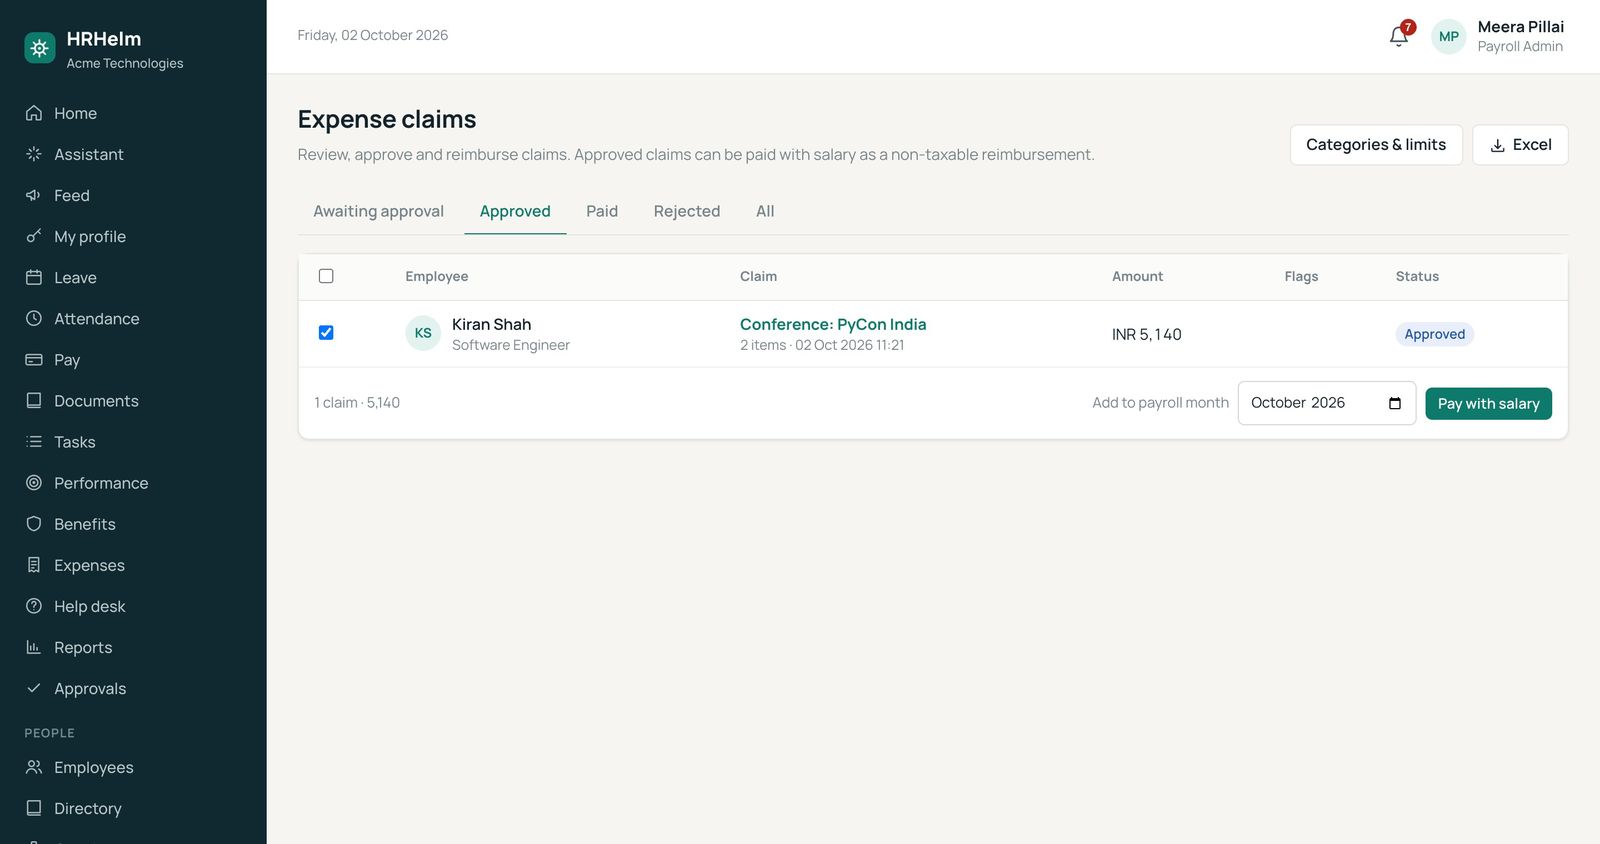Screen dimensions: 1600x844
Task: Click the Expenses receipt icon
Action: 34,565
